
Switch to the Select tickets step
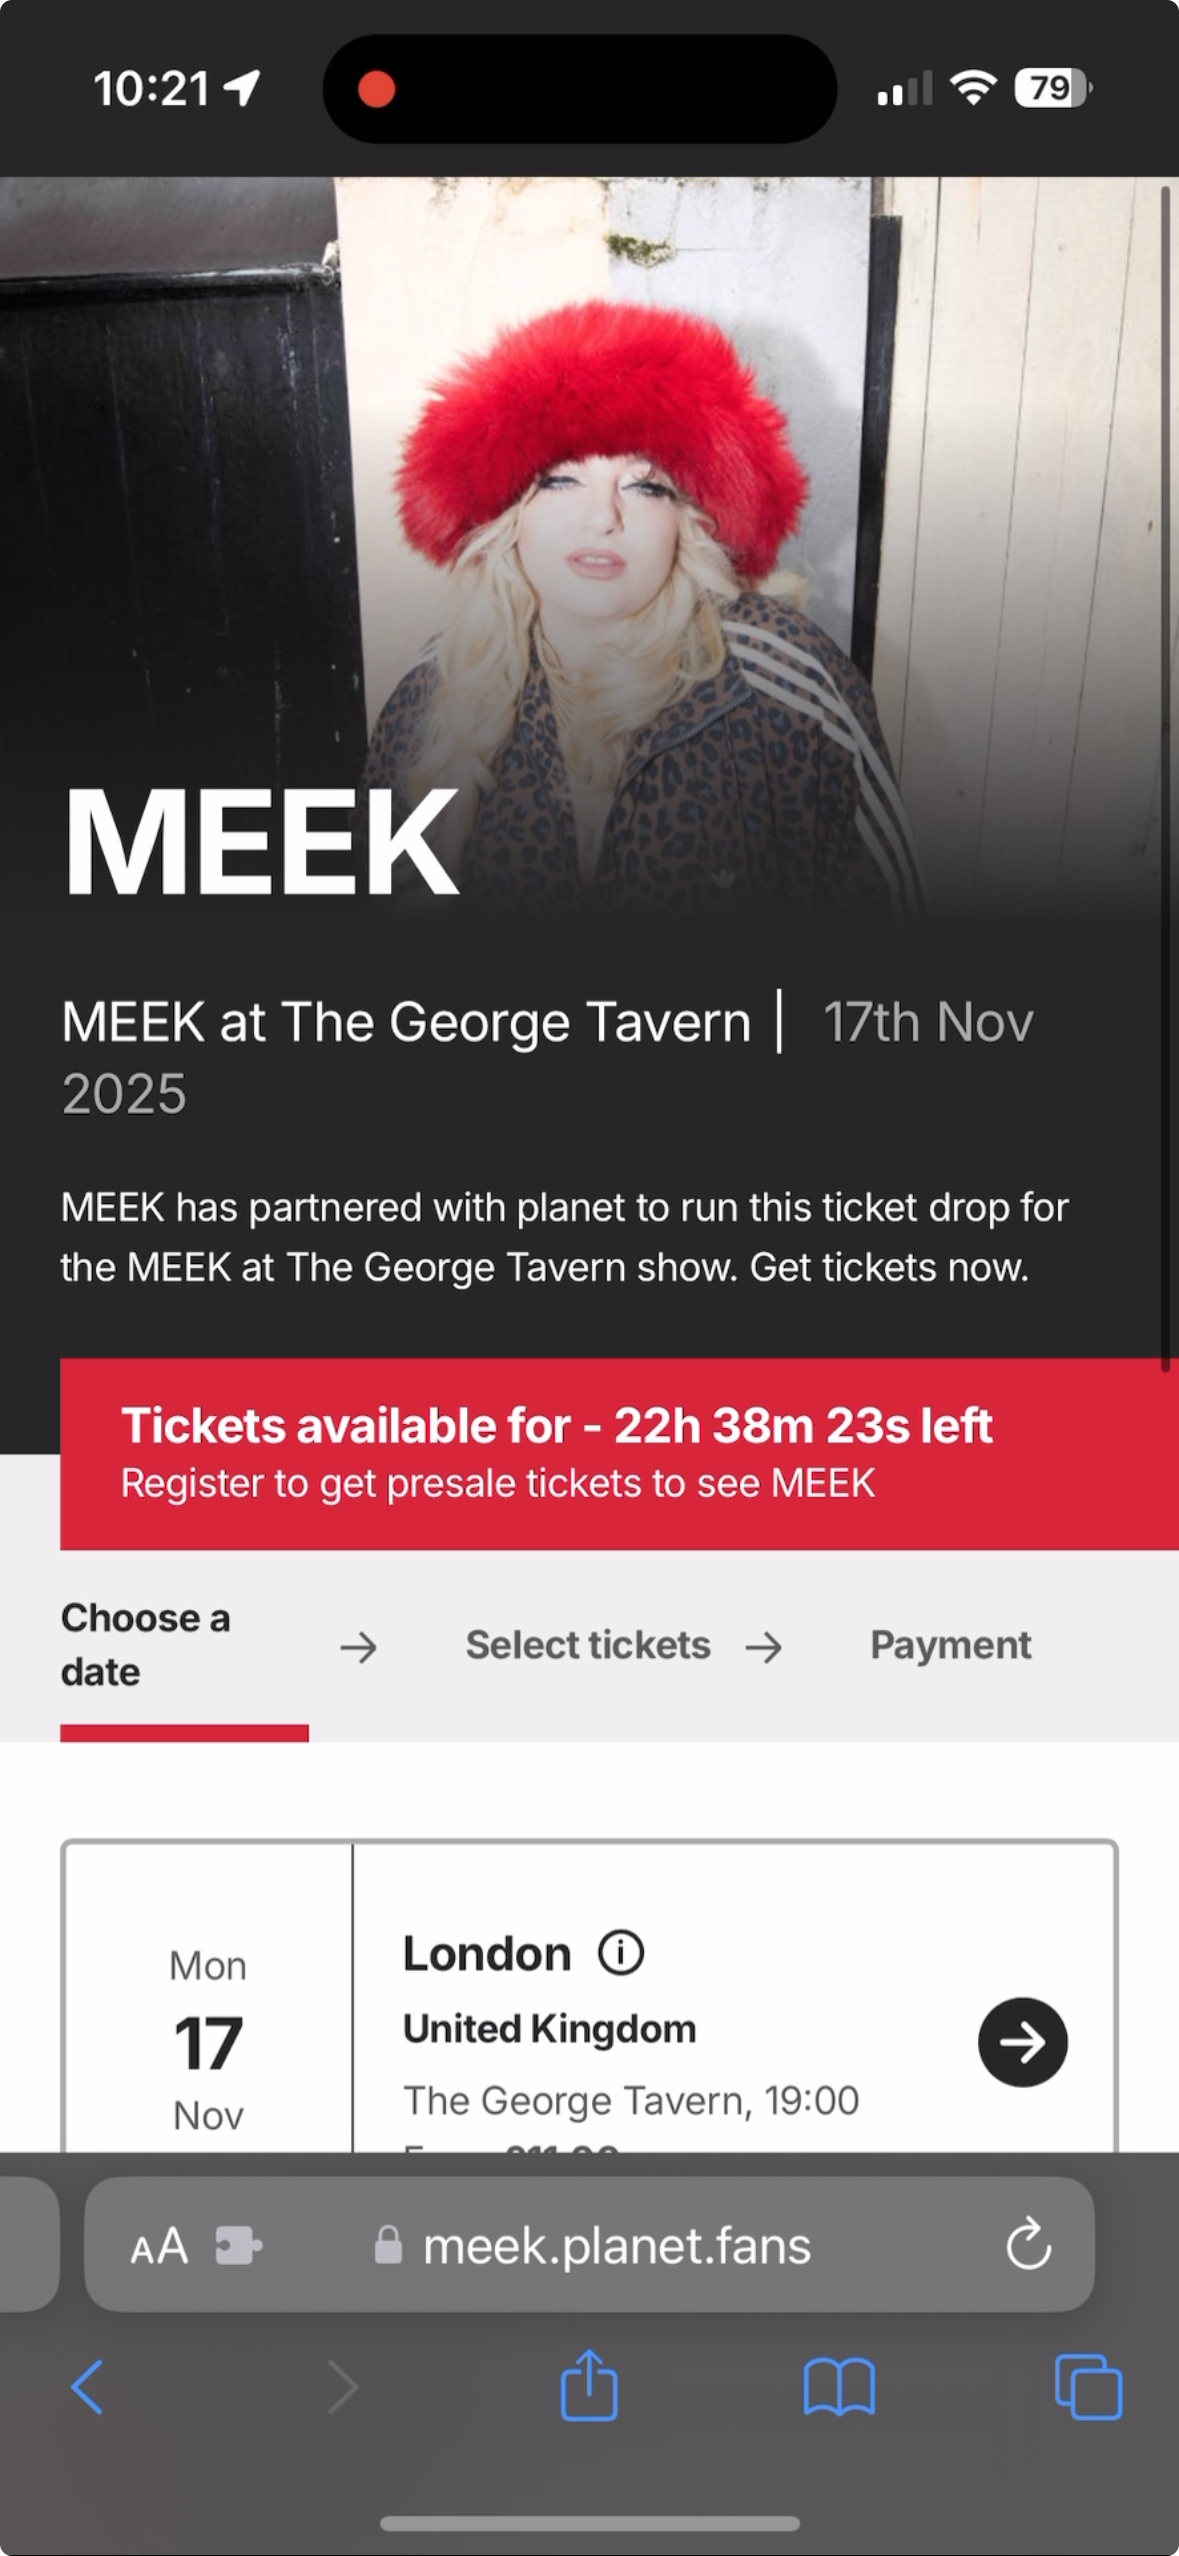tap(588, 1645)
